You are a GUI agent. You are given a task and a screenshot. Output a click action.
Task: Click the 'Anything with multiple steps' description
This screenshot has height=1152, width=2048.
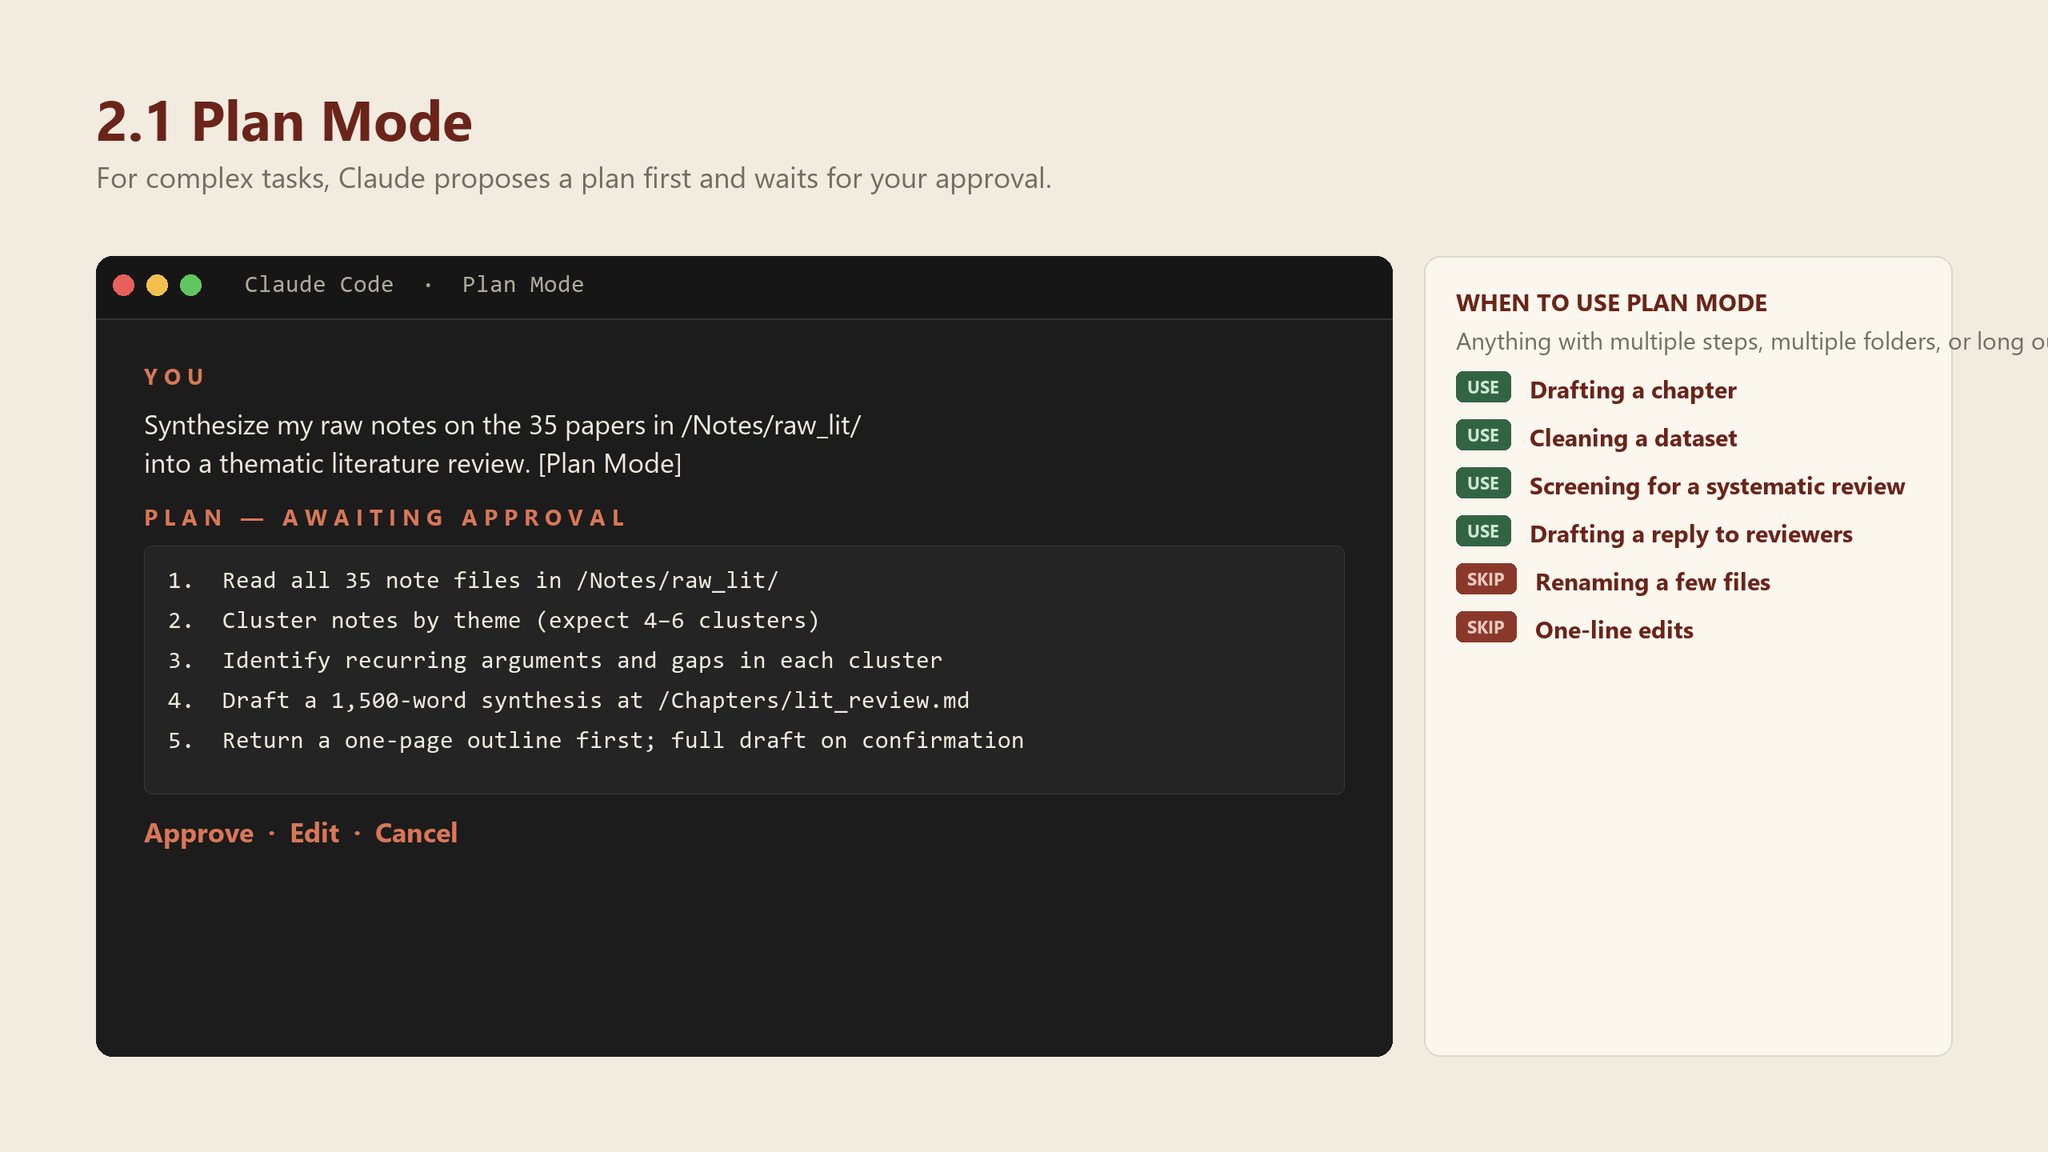click(1752, 342)
